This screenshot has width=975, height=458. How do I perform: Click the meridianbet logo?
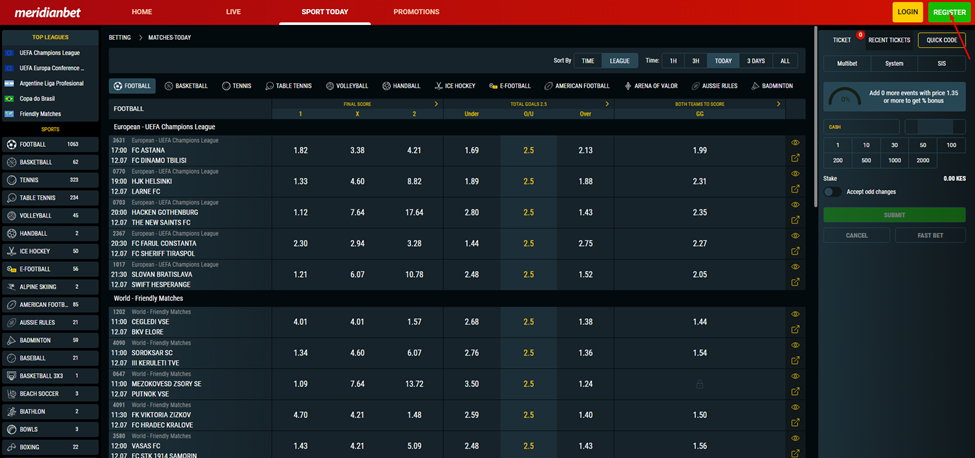click(47, 12)
